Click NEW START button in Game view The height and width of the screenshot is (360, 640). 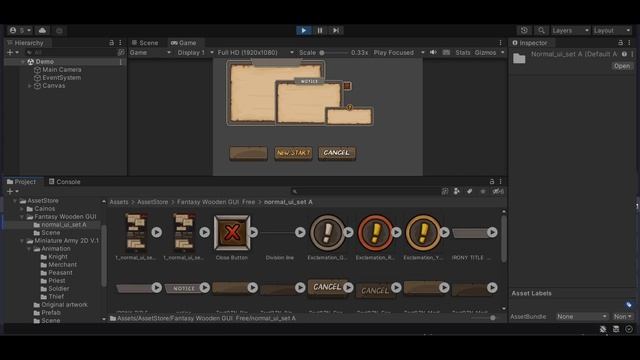click(x=293, y=153)
